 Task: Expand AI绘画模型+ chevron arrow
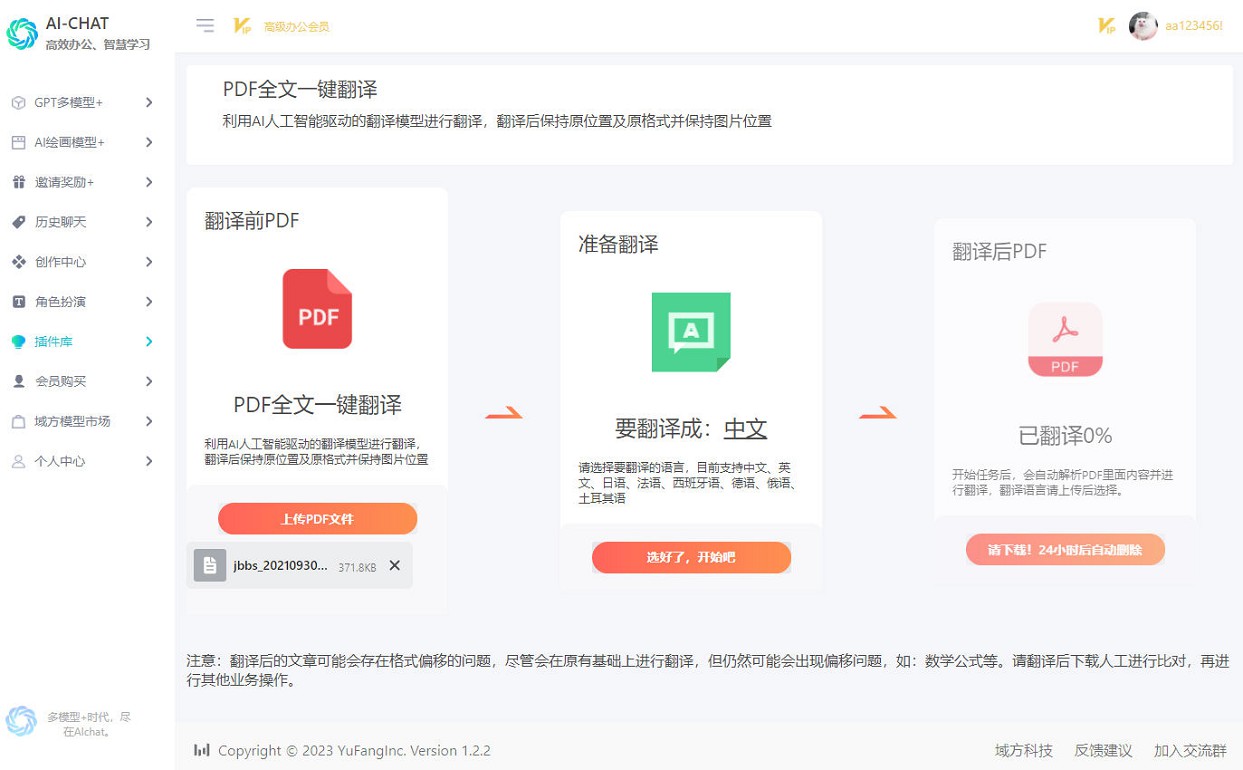click(x=149, y=142)
